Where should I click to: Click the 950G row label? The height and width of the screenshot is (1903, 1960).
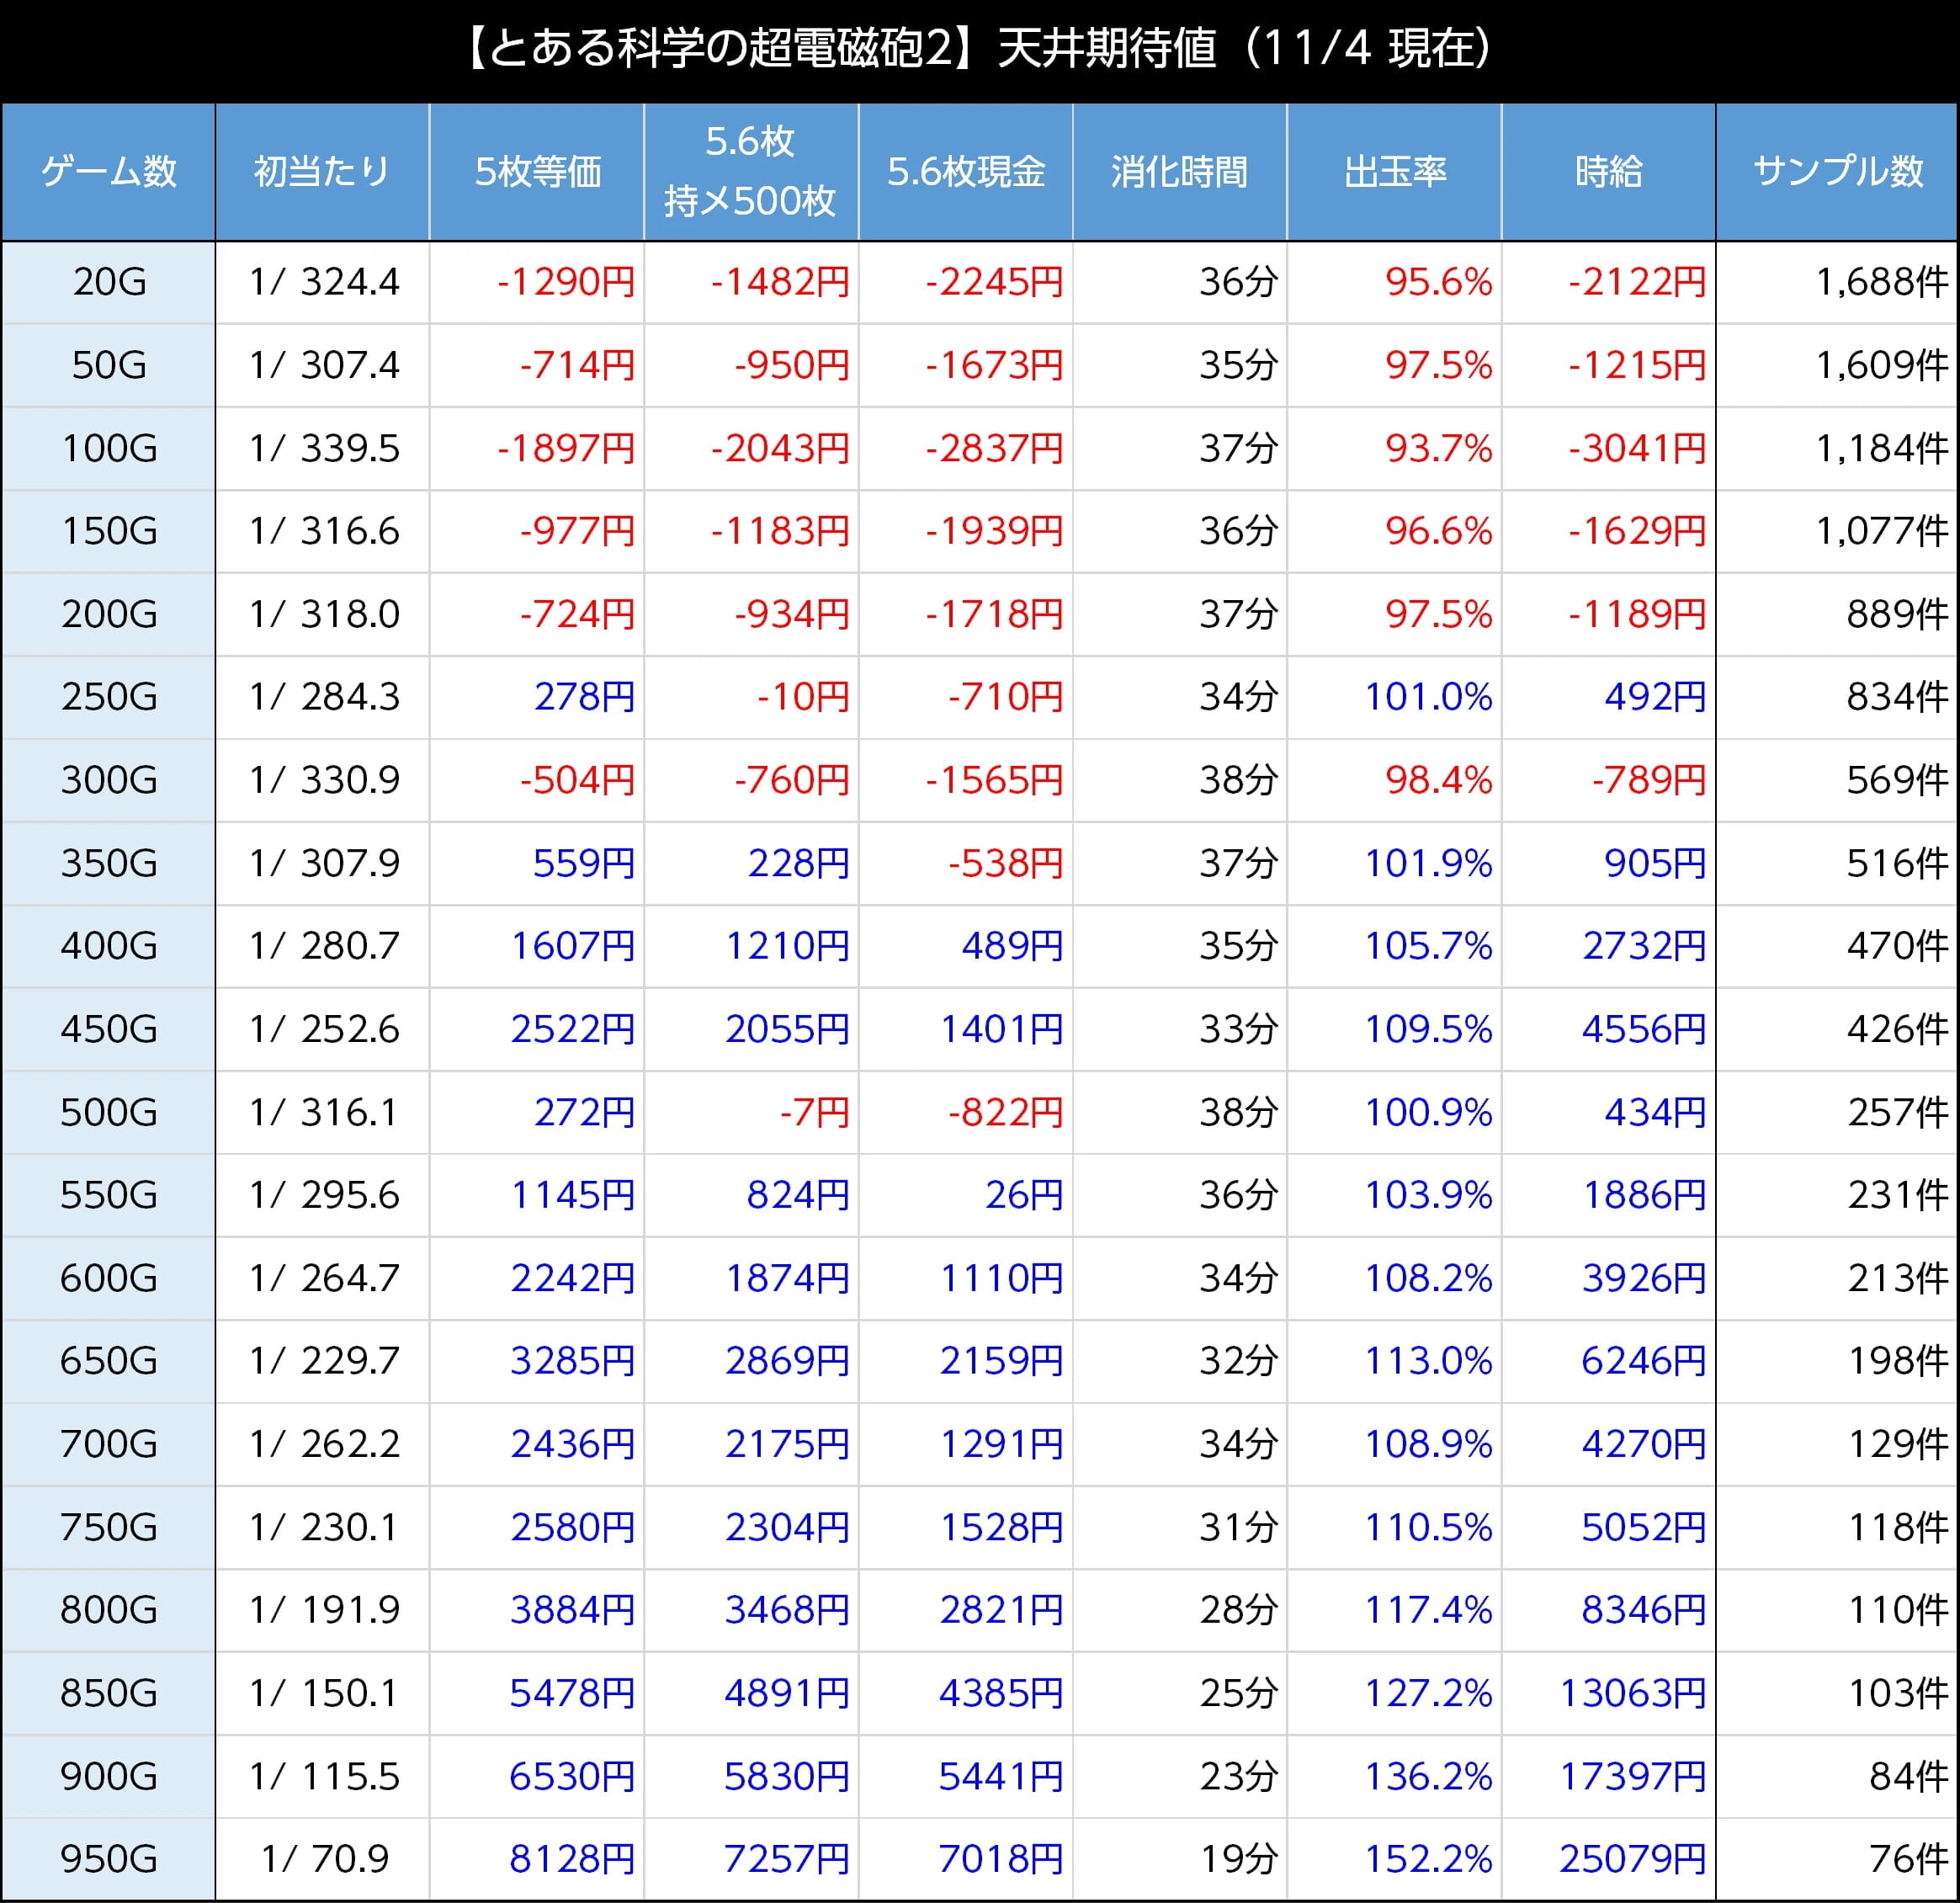pyautogui.click(x=109, y=1859)
